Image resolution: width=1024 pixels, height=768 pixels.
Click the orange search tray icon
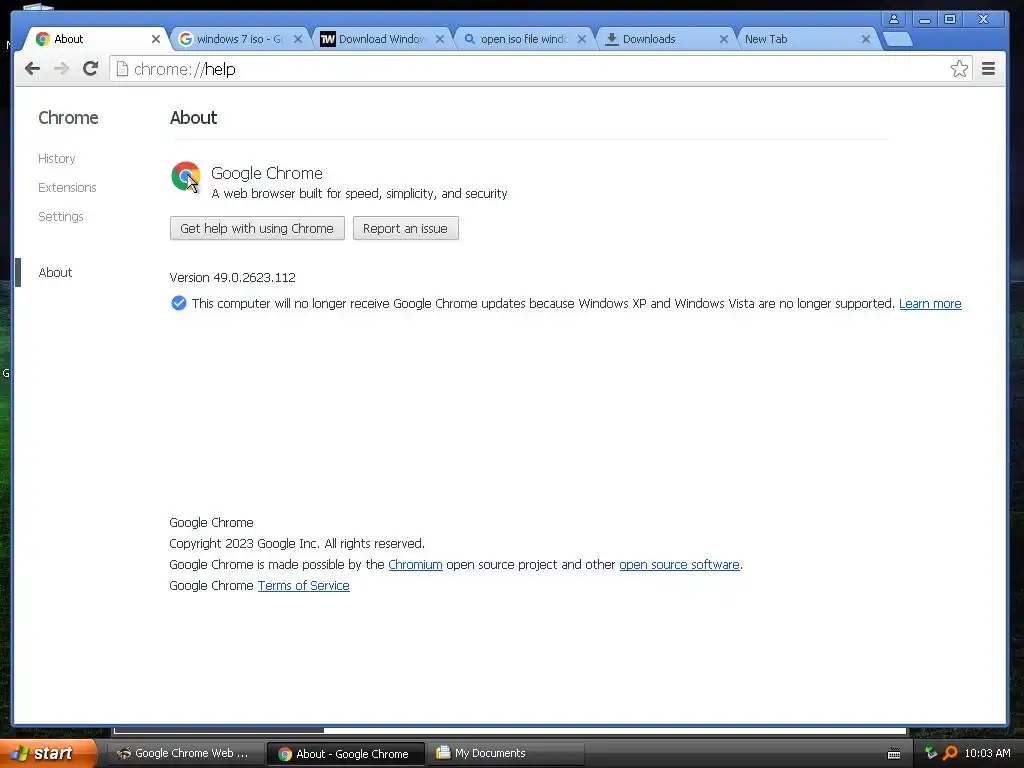pos(950,753)
